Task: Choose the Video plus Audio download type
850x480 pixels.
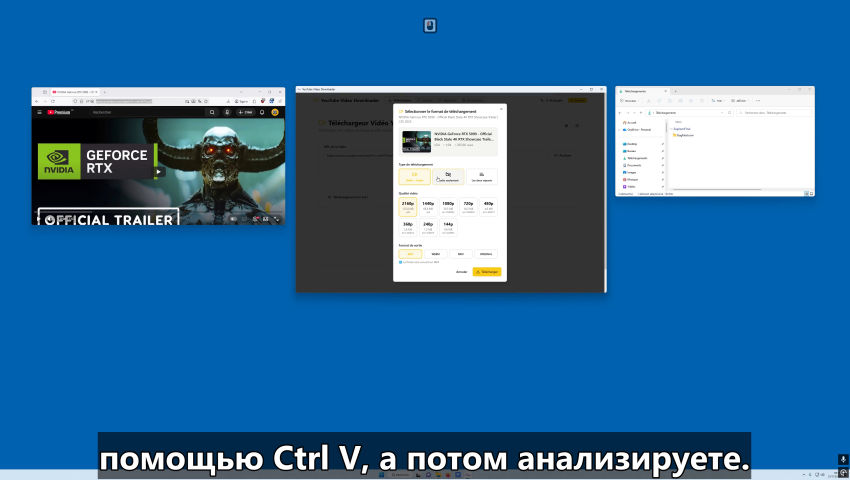Action: click(415, 176)
